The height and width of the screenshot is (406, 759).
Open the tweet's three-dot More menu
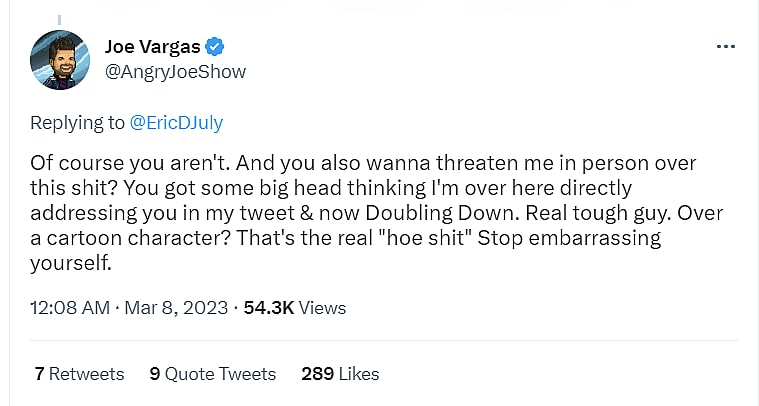point(727,47)
